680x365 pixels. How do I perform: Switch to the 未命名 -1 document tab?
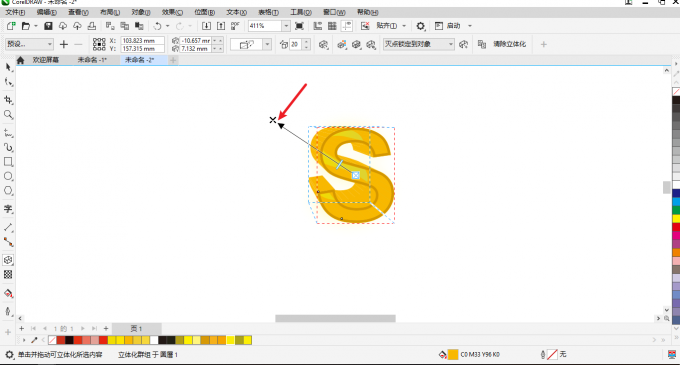click(92, 60)
